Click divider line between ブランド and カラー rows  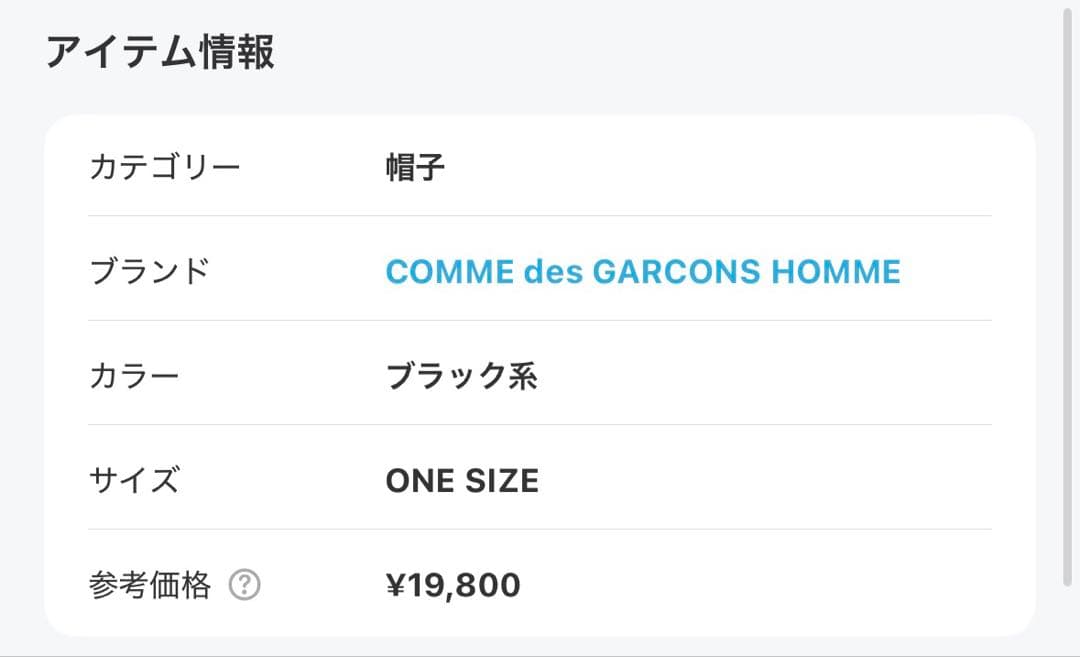(540, 320)
